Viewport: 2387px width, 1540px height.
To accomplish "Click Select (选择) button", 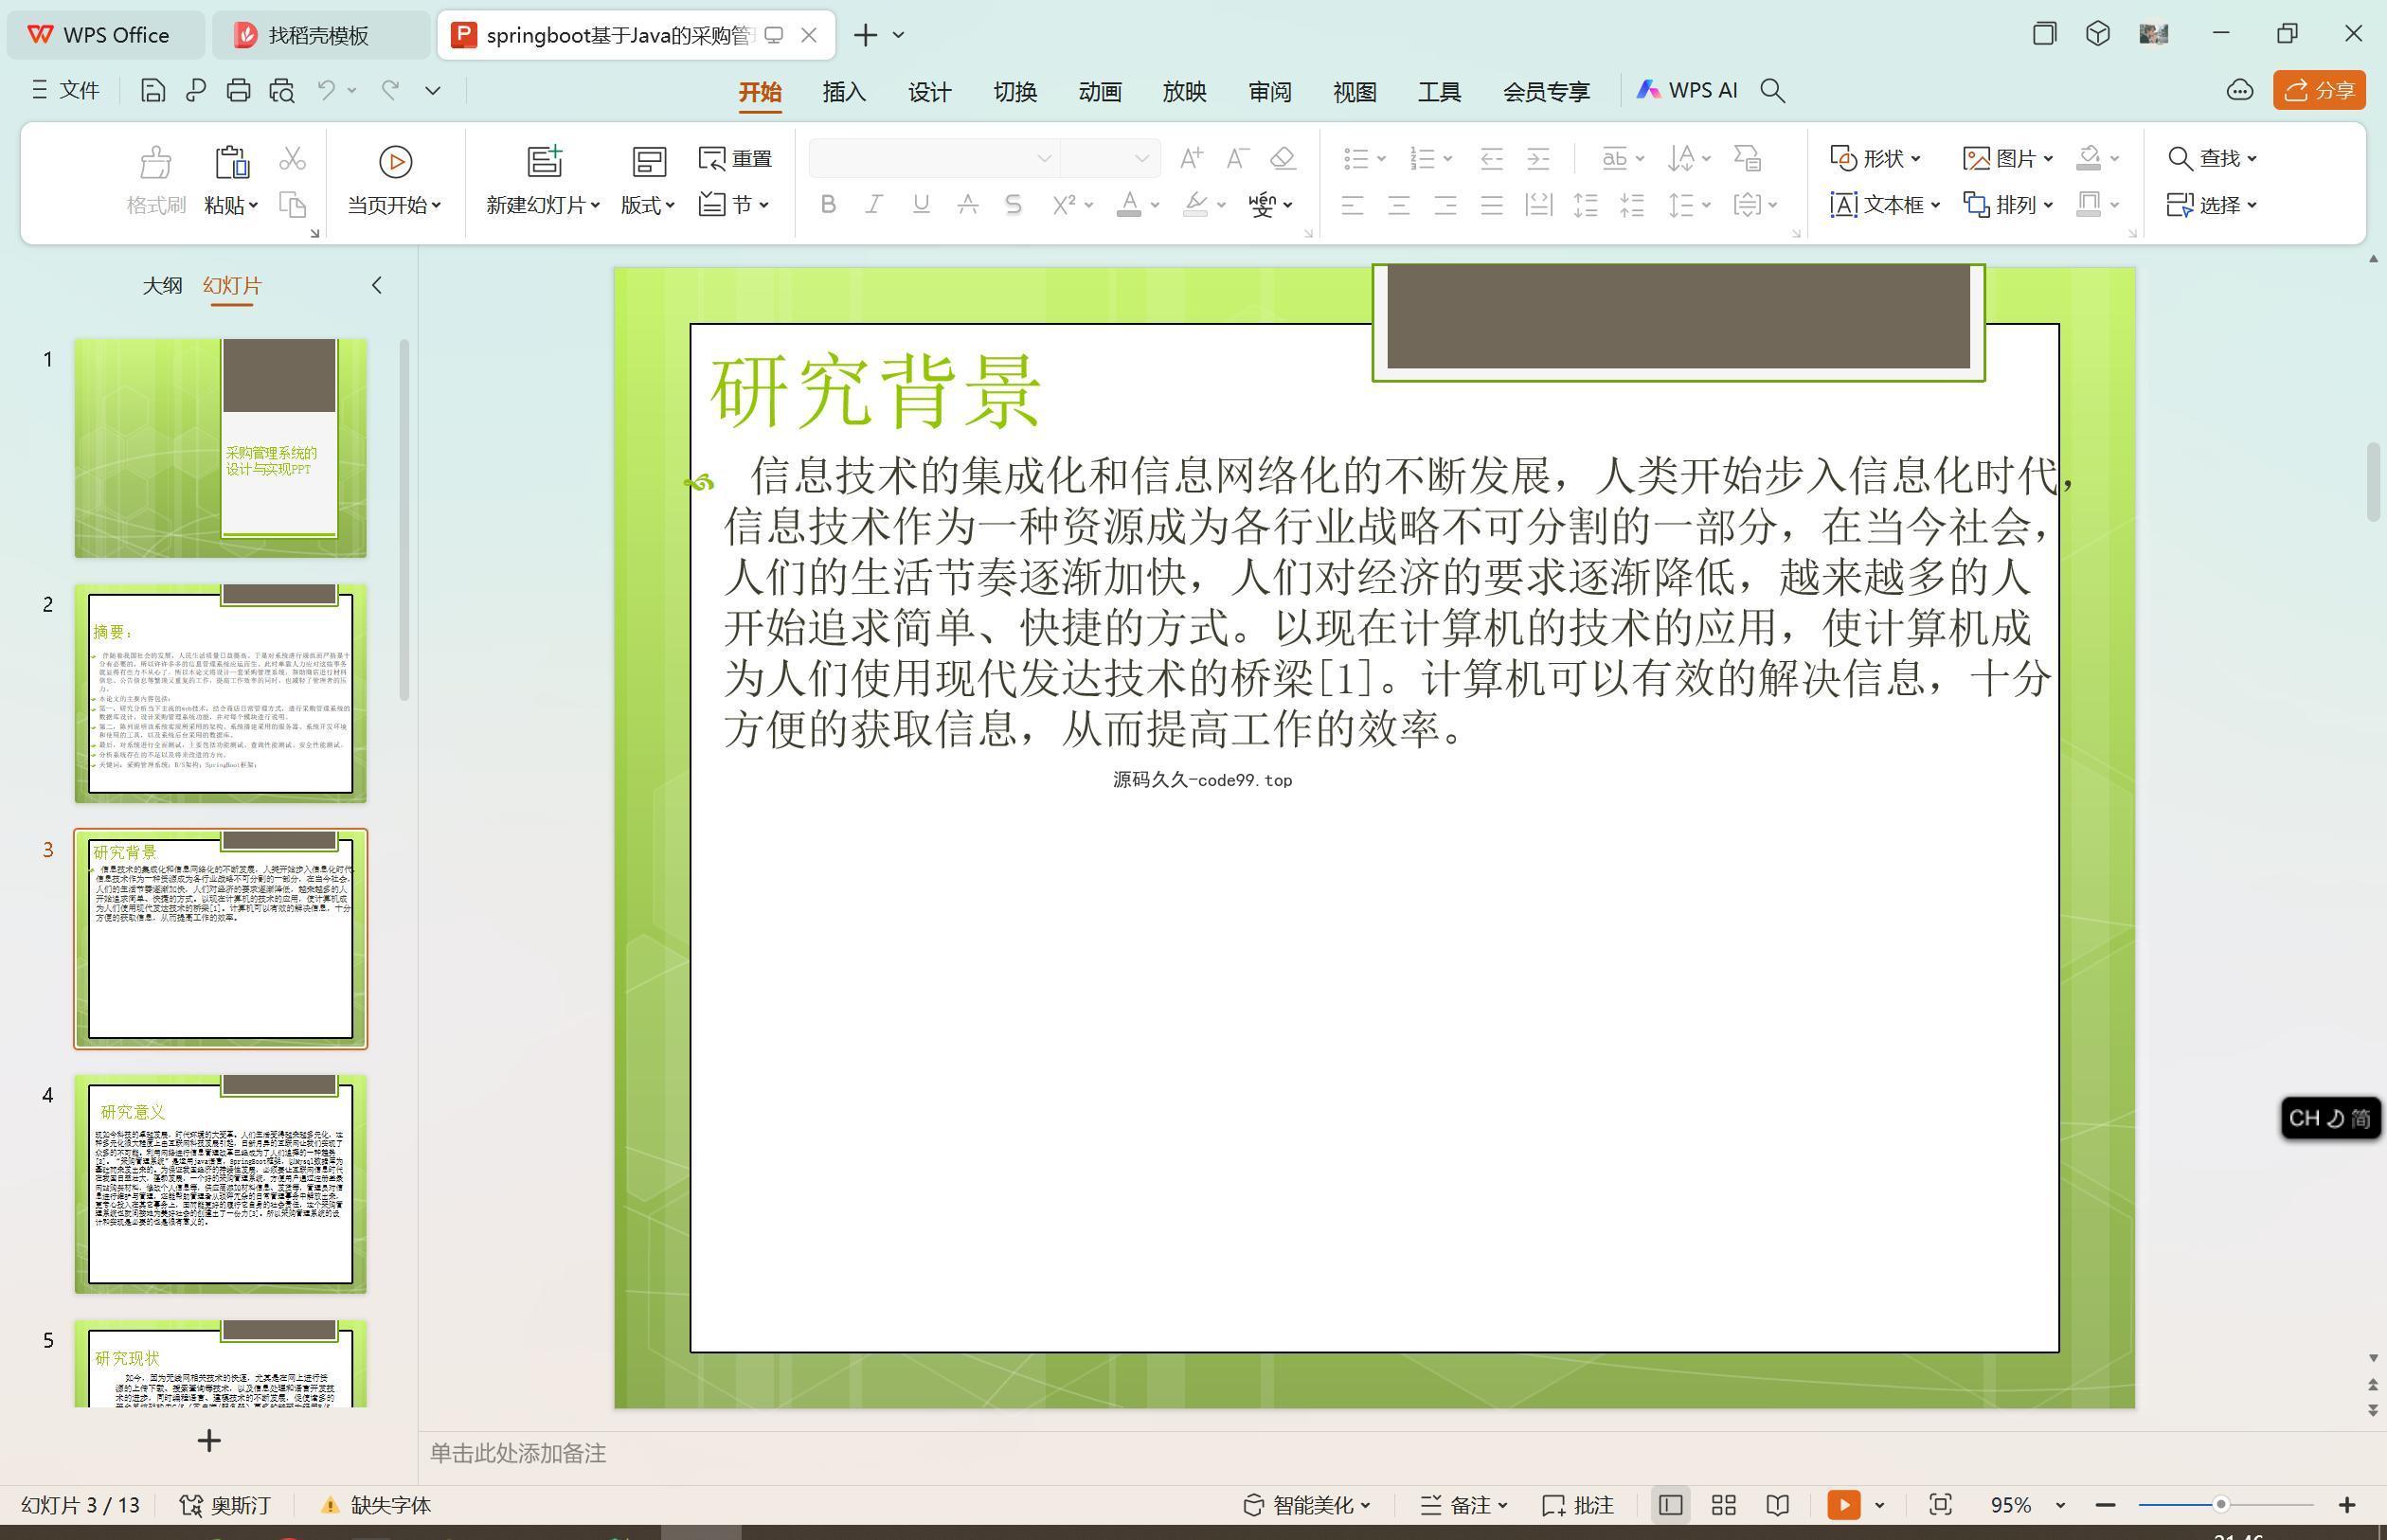I will (2211, 205).
